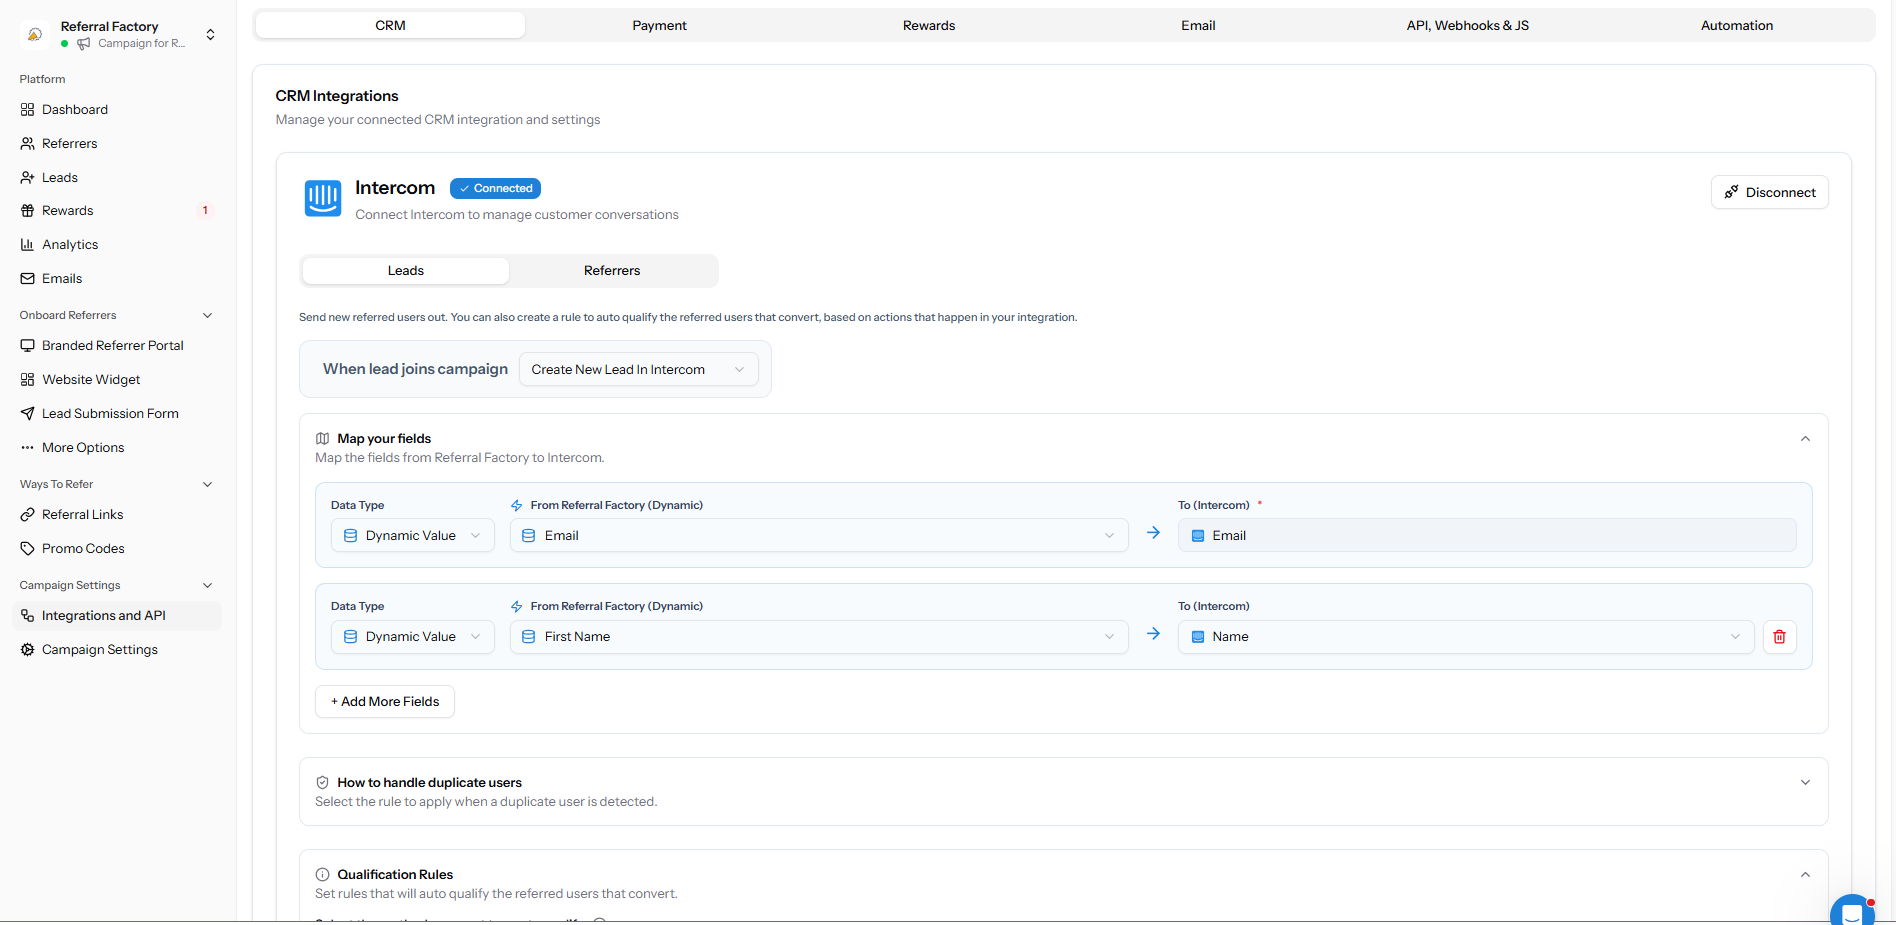Click the Branded Referrer Portal monitor icon
Screen dimensions: 1896x925
click(27, 346)
